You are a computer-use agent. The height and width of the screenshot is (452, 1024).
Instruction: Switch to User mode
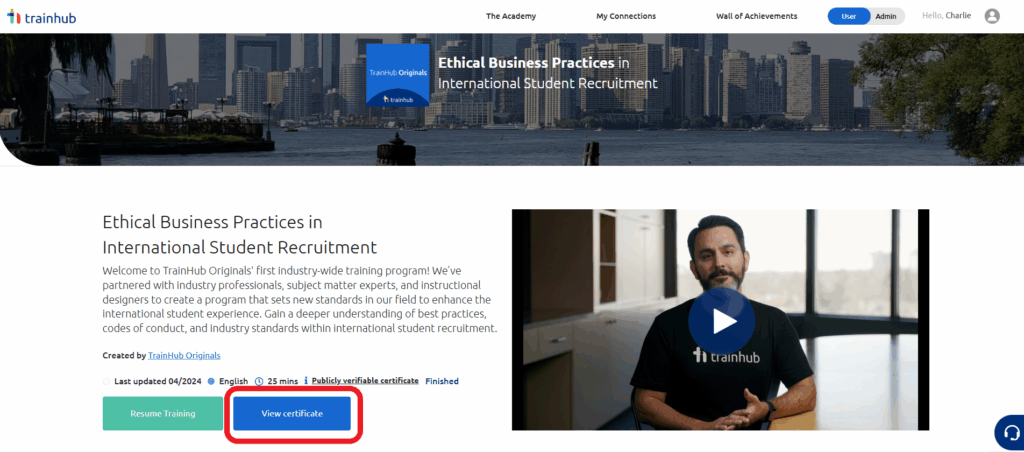pos(849,16)
